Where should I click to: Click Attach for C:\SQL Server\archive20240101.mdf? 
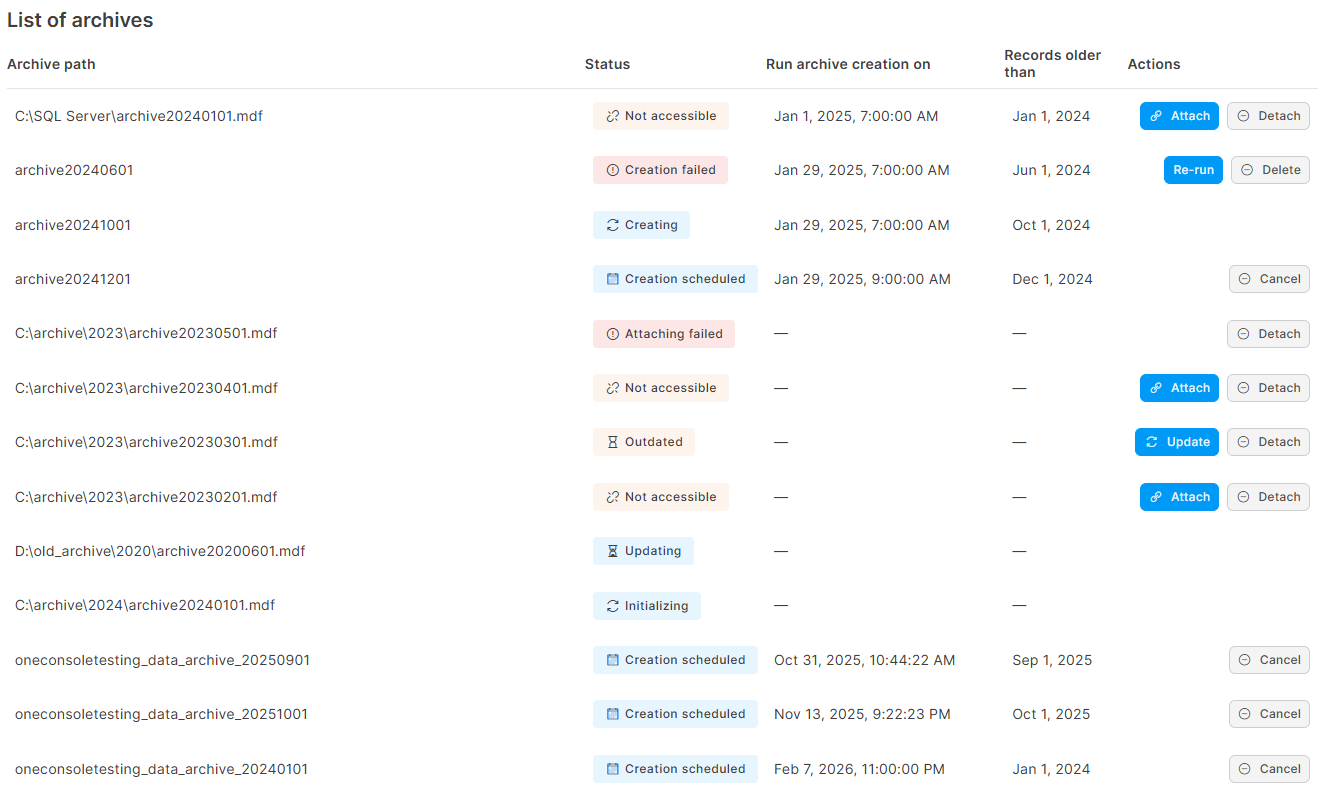(x=1179, y=116)
